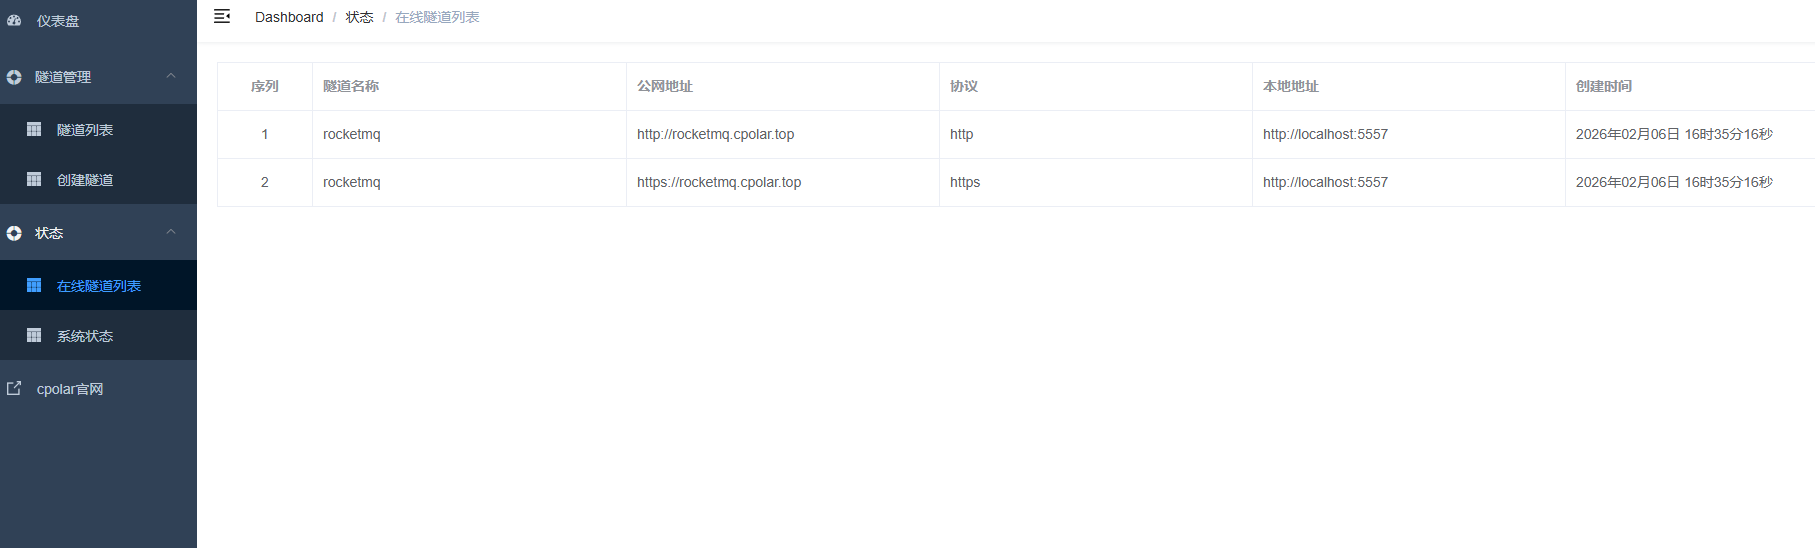
Task: Click the 隧道名称 column header
Action: click(351, 86)
